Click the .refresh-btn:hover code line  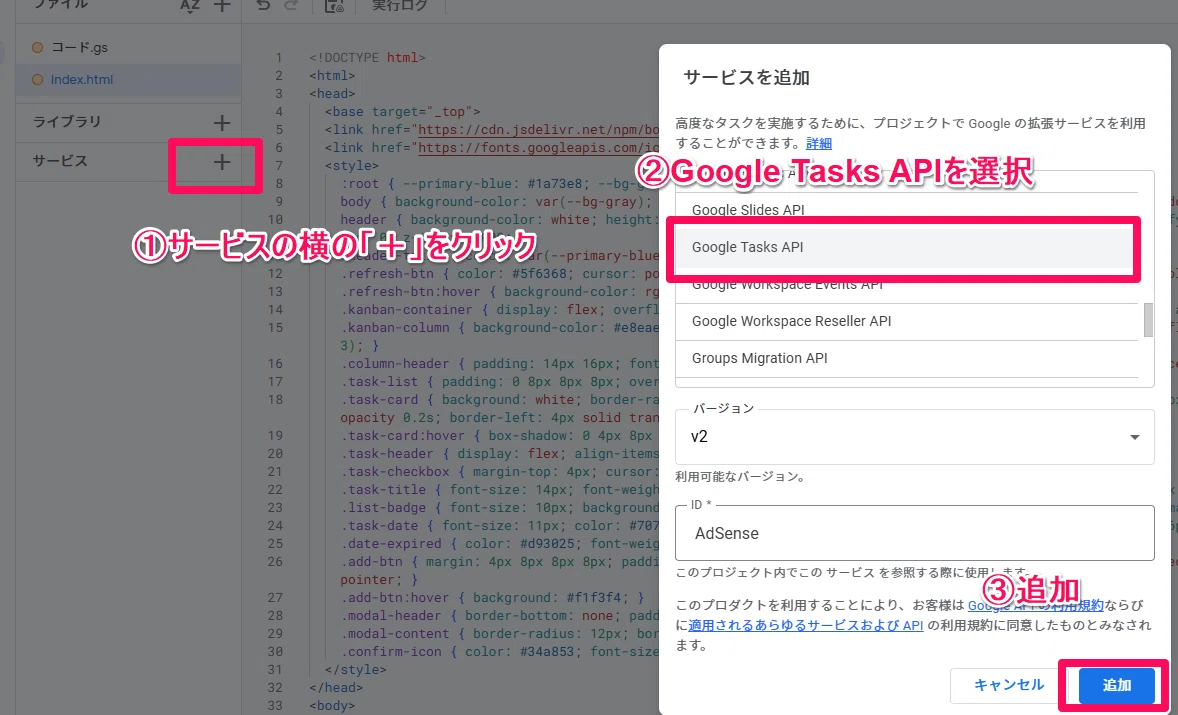click(500, 291)
